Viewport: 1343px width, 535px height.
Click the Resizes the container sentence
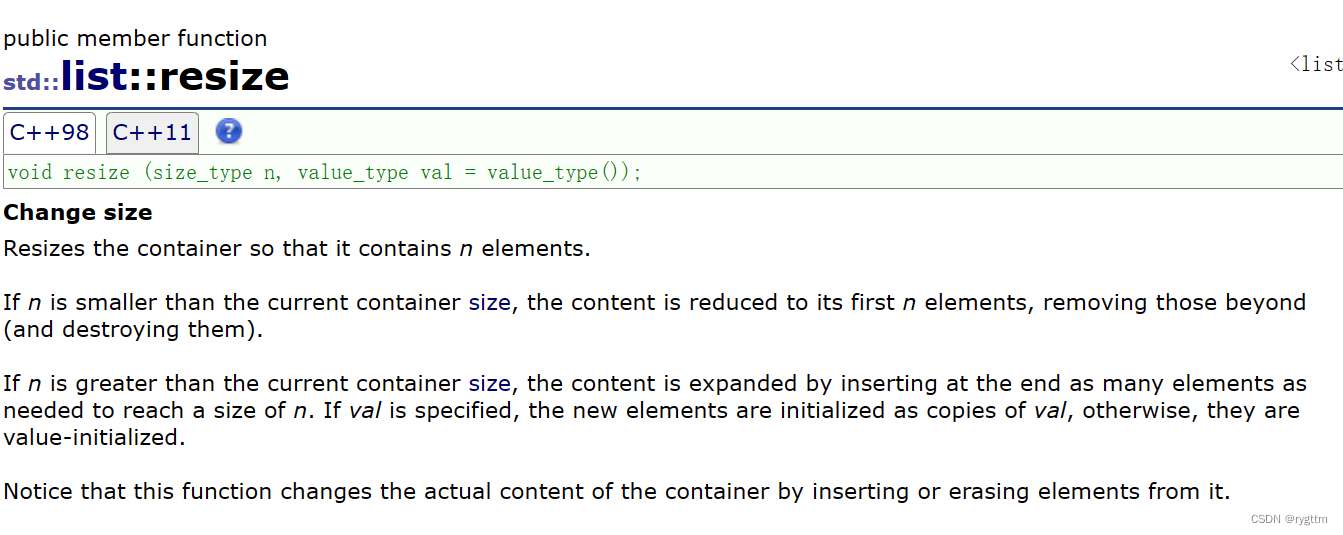click(297, 248)
